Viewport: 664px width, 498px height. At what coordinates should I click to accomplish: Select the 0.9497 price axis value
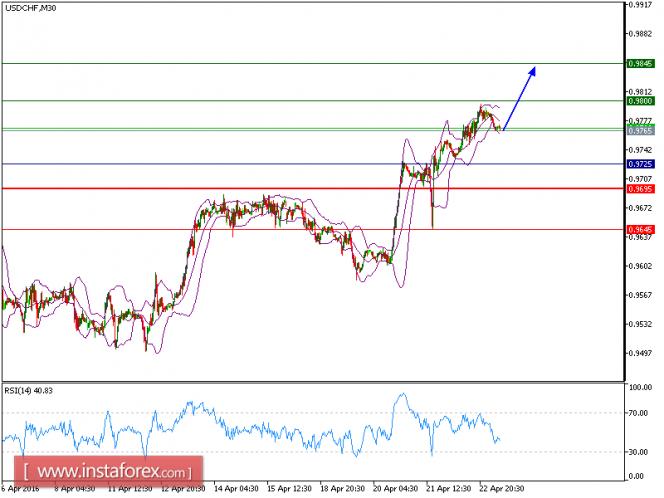[640, 353]
